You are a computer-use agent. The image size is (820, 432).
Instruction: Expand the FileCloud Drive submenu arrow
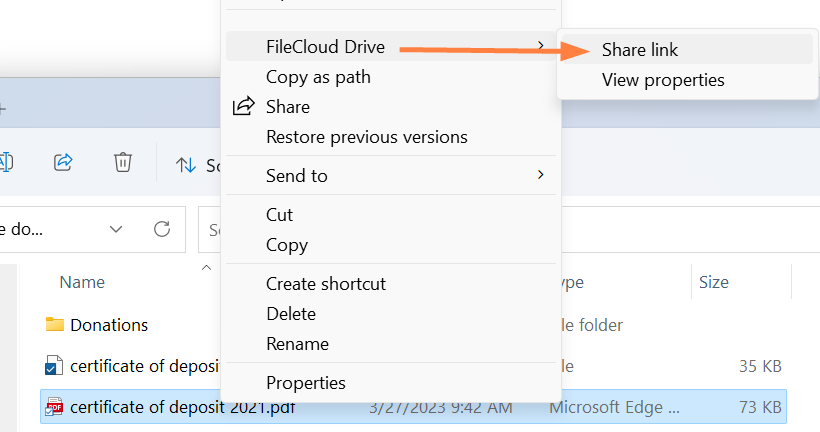coord(541,46)
